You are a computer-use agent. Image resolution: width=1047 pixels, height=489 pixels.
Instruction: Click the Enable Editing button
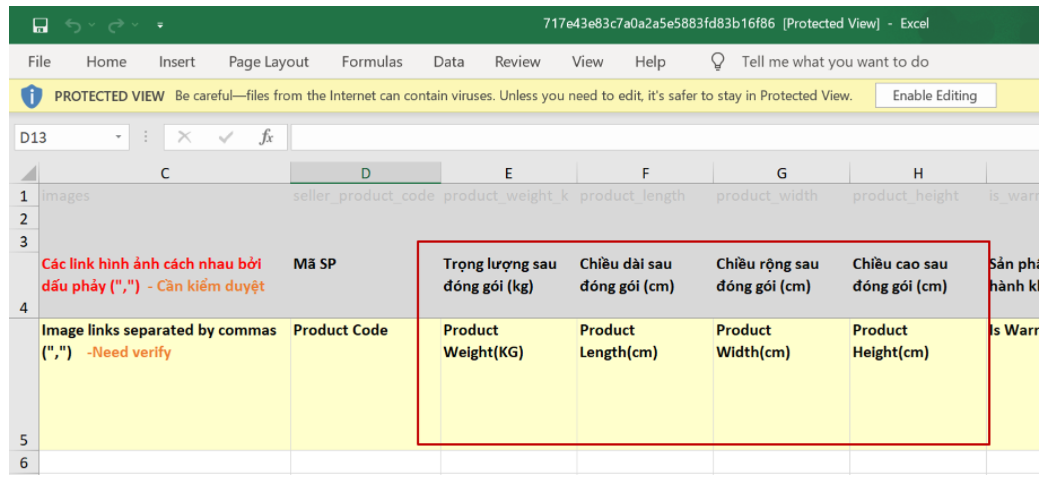point(934,96)
